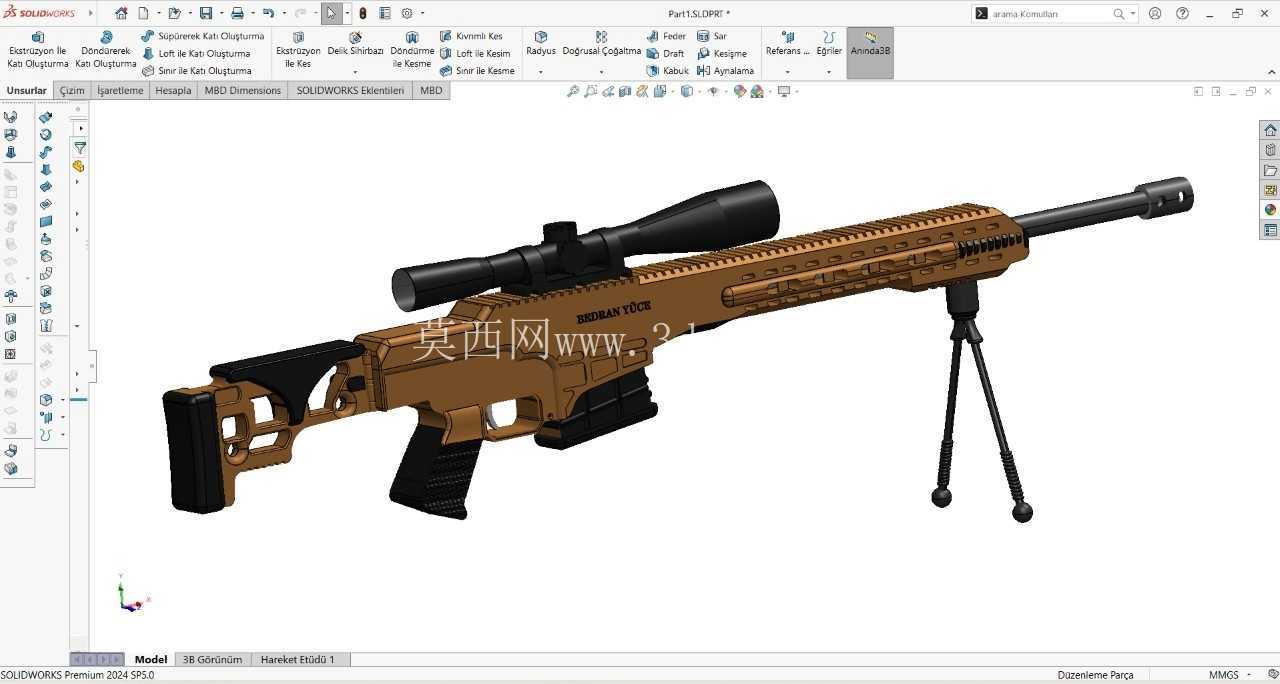This screenshot has width=1280, height=684.
Task: Open the SOLIDWORKS logo menu arrow
Action: click(90, 13)
